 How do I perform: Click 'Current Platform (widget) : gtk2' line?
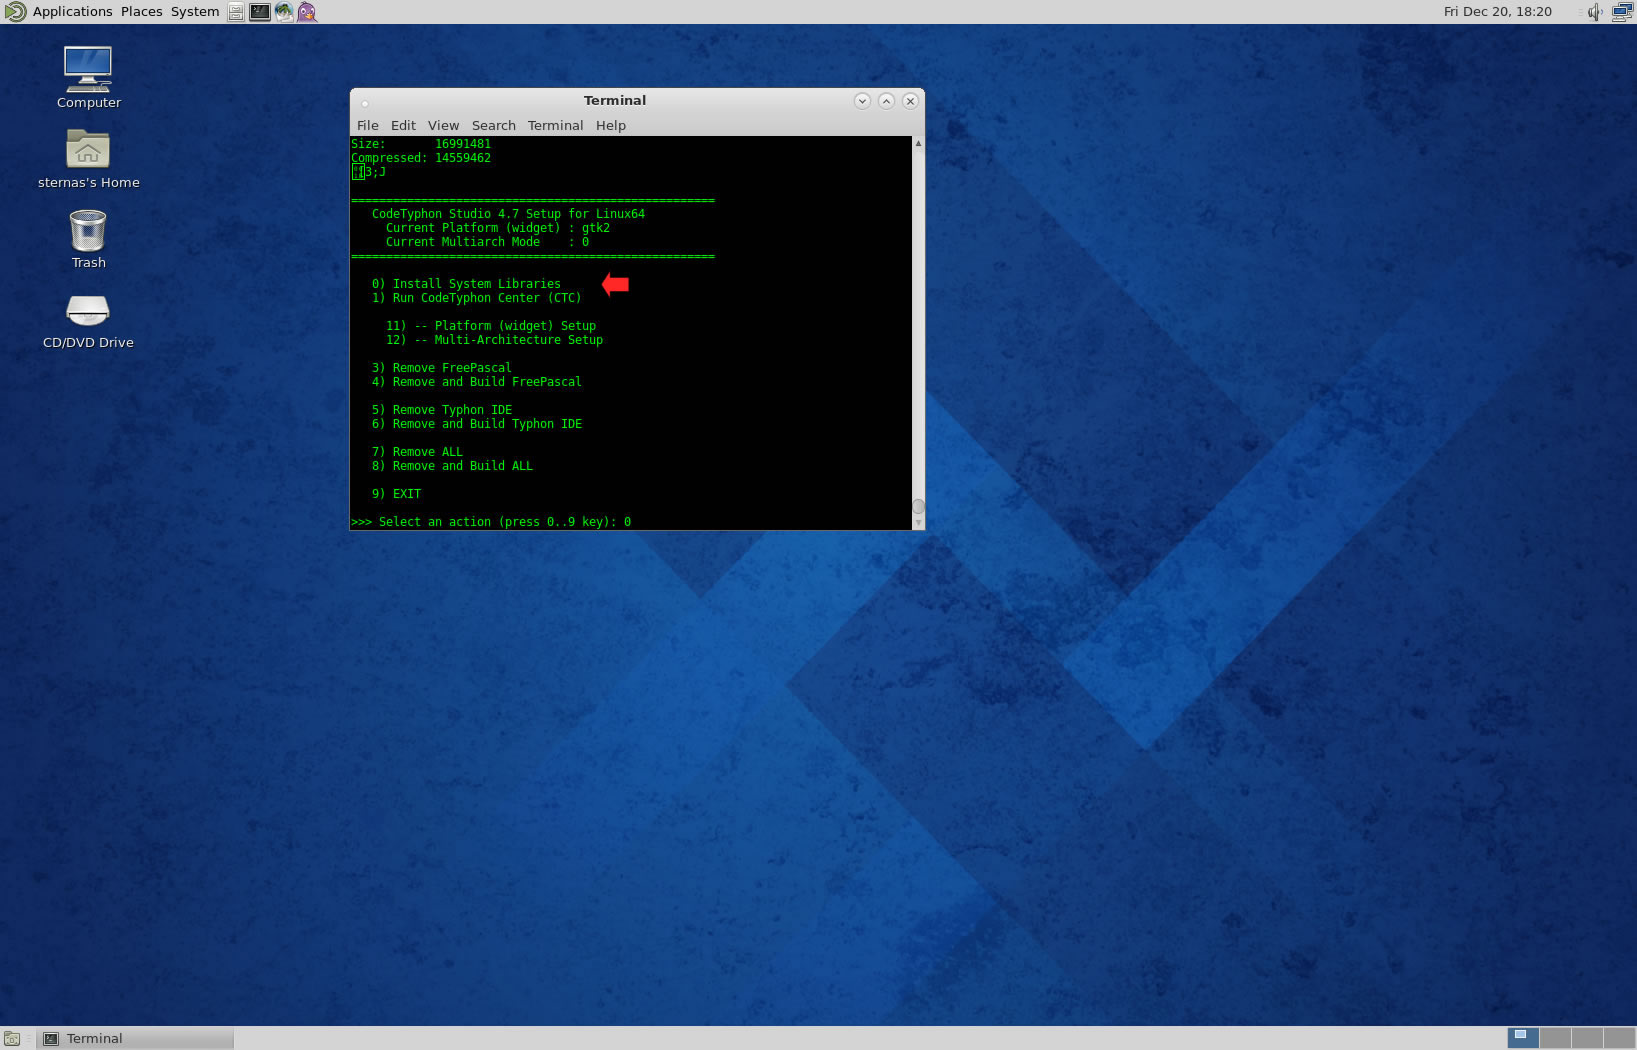(498, 228)
